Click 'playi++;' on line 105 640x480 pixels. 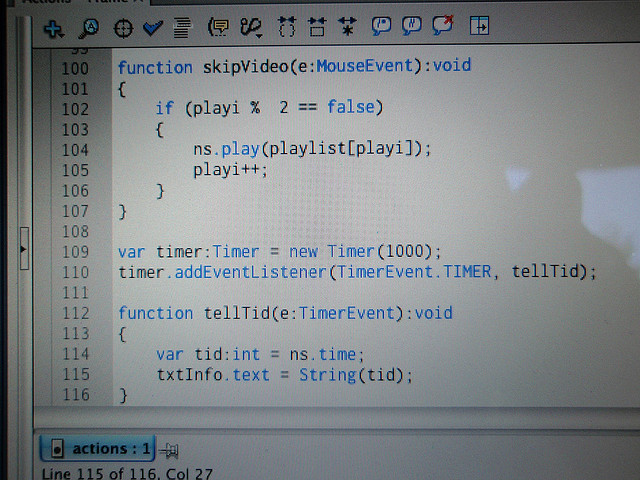click(x=230, y=169)
